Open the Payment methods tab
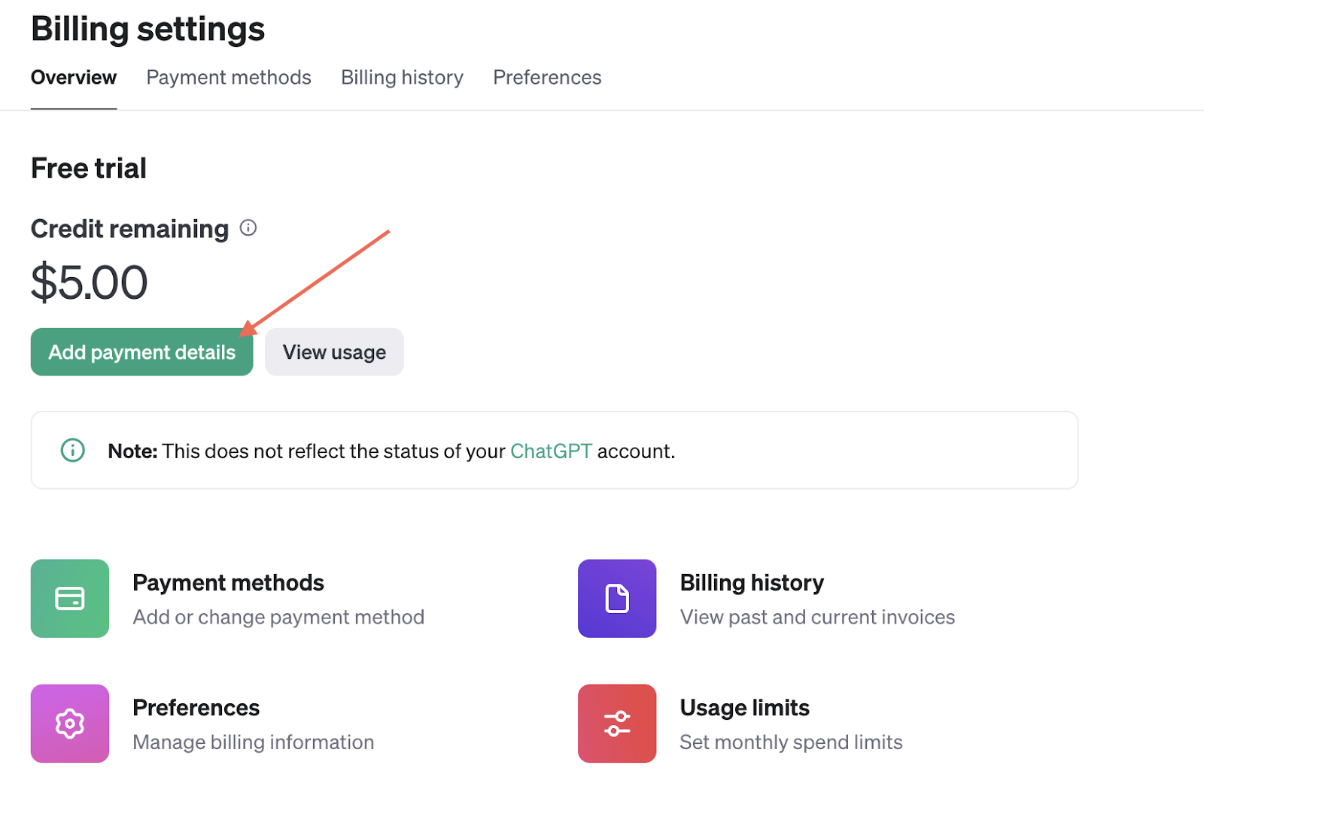This screenshot has width=1320, height=828. (x=229, y=77)
